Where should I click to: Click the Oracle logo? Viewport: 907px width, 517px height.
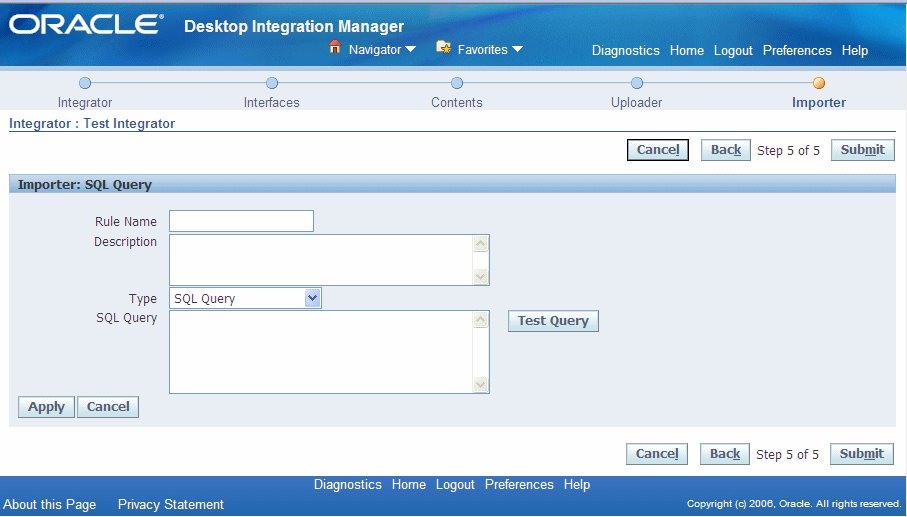86,24
